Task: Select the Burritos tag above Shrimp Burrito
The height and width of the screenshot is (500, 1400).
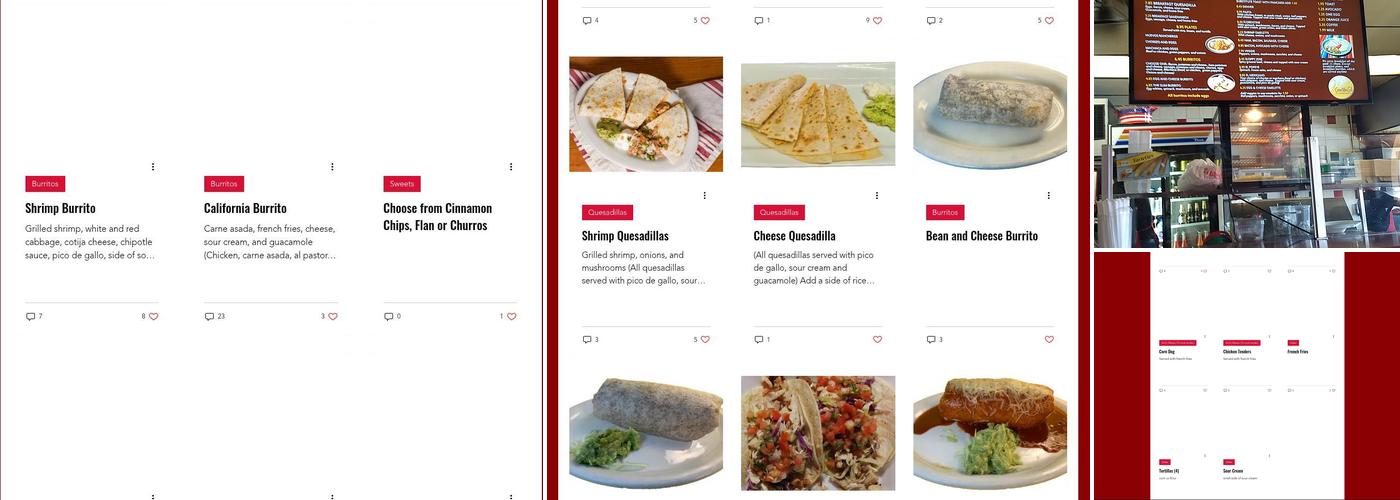Action: pyautogui.click(x=45, y=184)
